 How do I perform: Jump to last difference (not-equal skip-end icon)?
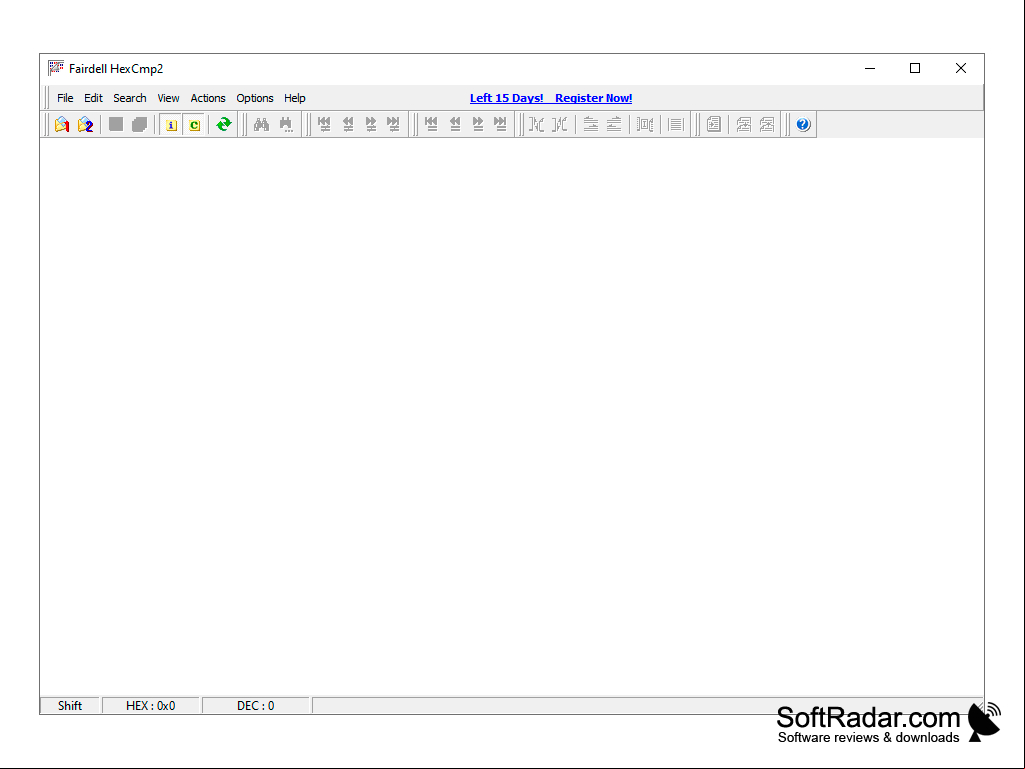[394, 124]
